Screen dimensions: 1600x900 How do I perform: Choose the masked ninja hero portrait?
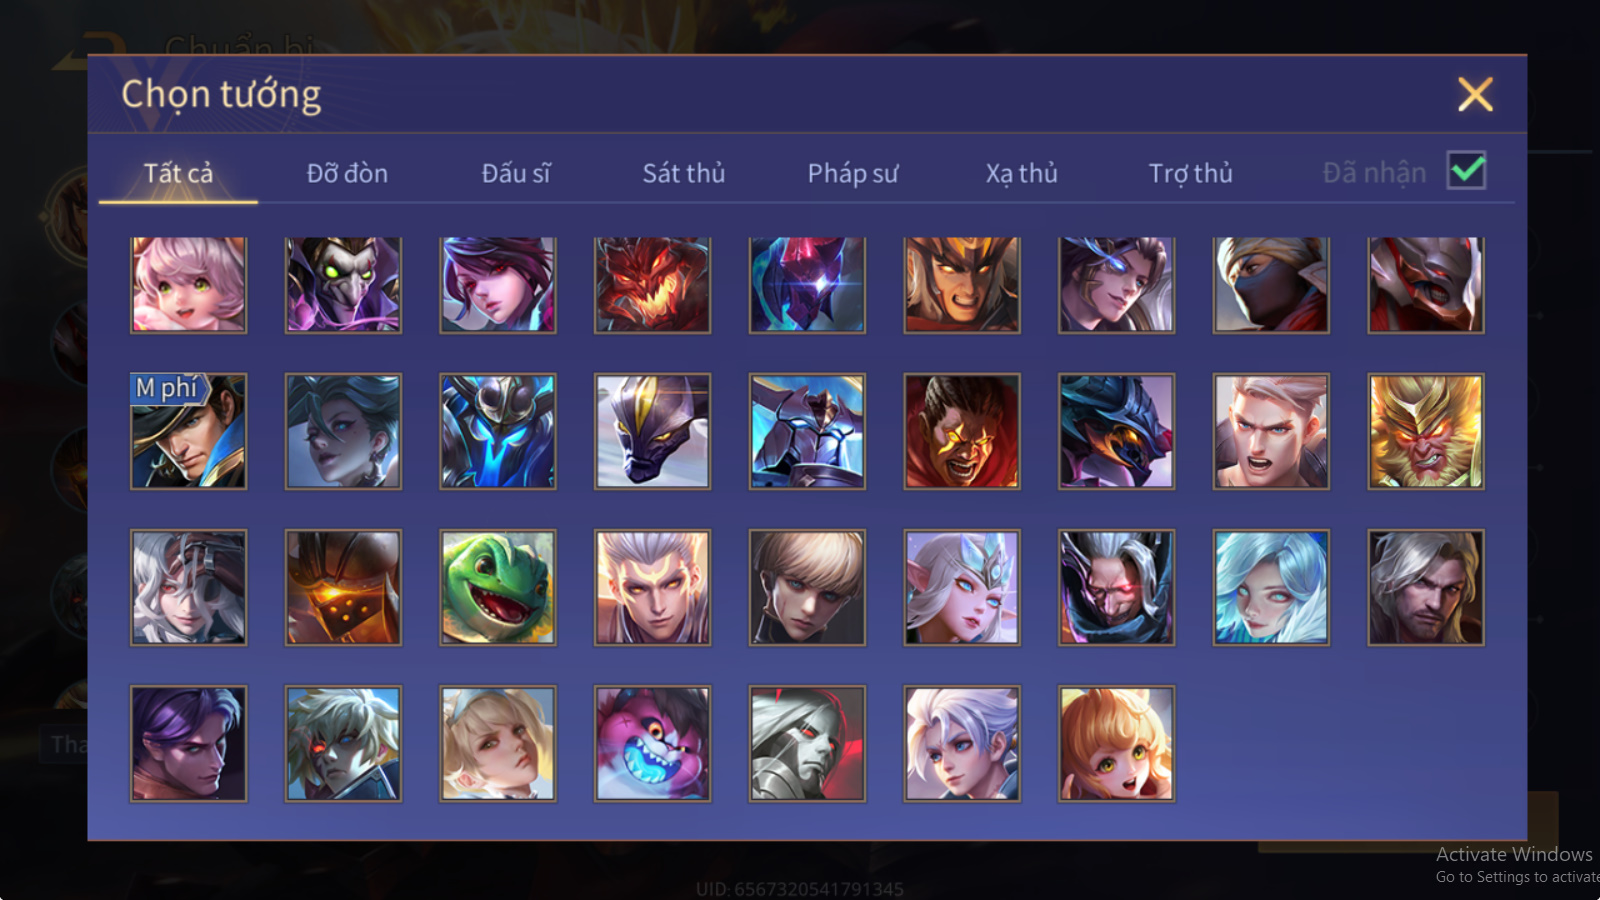click(x=1270, y=285)
